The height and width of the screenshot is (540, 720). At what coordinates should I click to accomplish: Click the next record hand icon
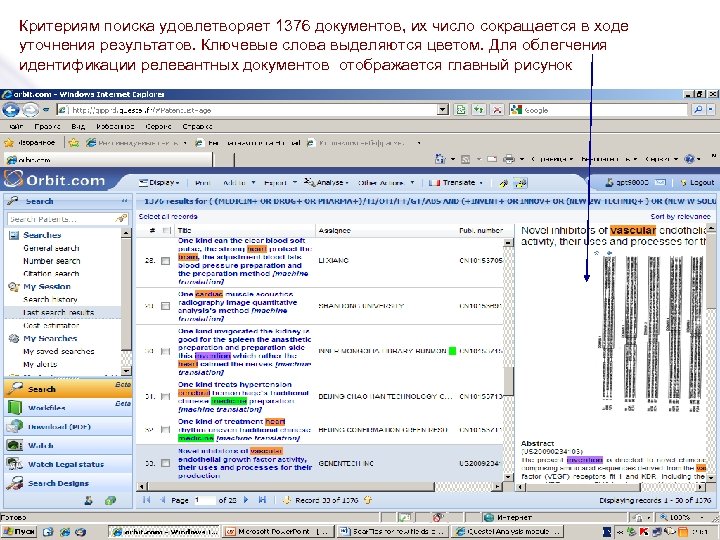click(x=367, y=500)
